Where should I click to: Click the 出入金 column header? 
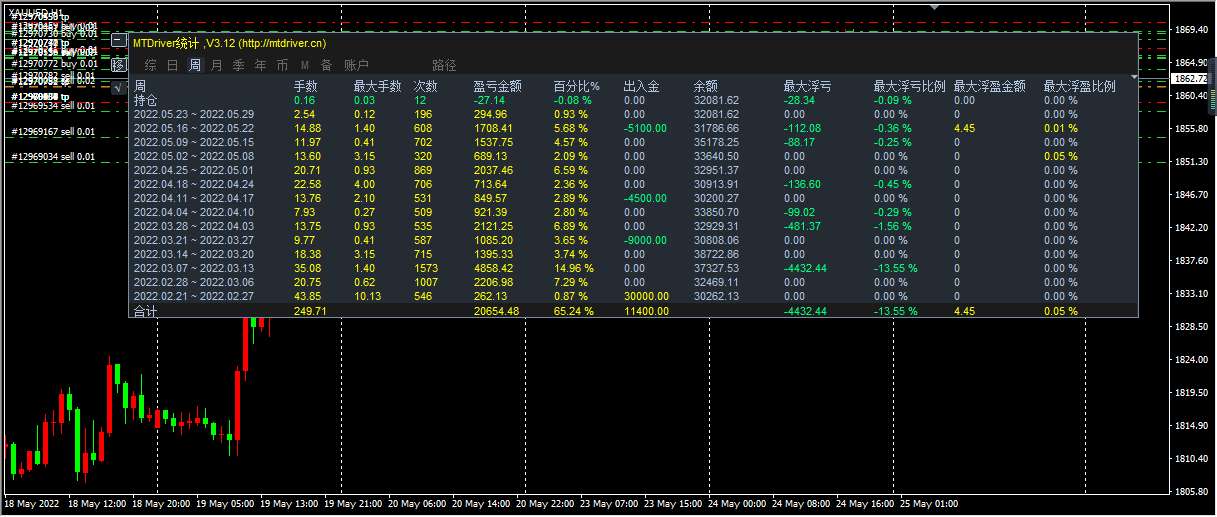(641, 87)
